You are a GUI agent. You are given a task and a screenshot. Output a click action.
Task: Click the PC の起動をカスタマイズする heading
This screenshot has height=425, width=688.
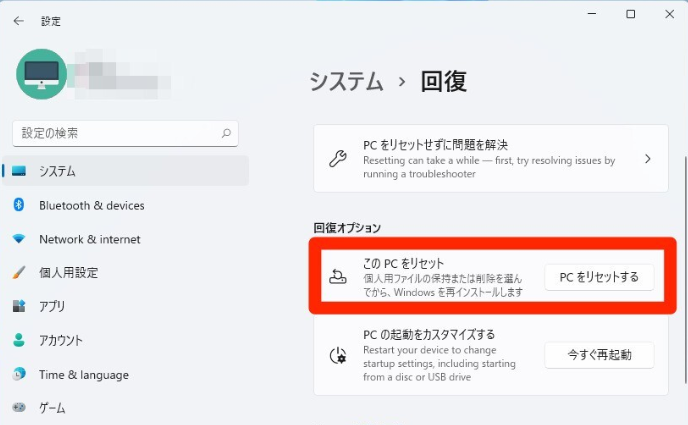(429, 335)
